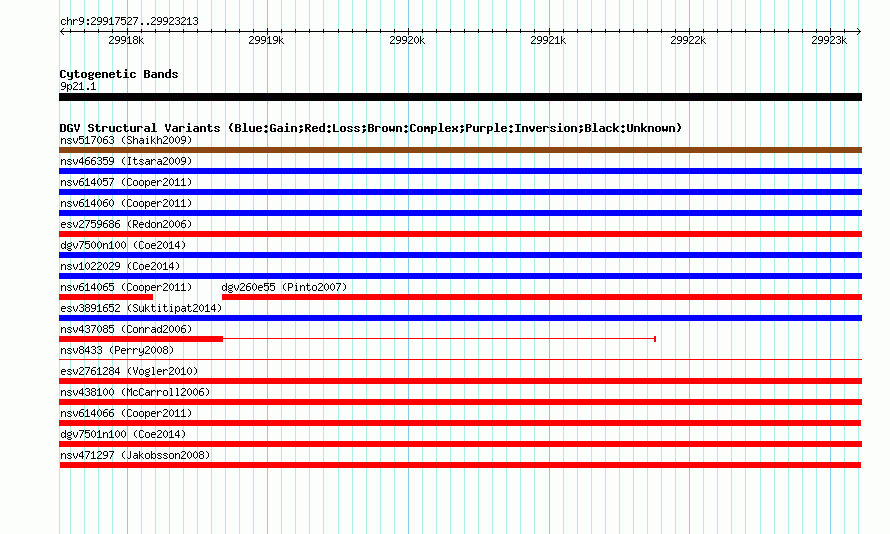Click the blue dgv7500n100 gain bar
This screenshot has height=534, width=890.
click(460, 255)
